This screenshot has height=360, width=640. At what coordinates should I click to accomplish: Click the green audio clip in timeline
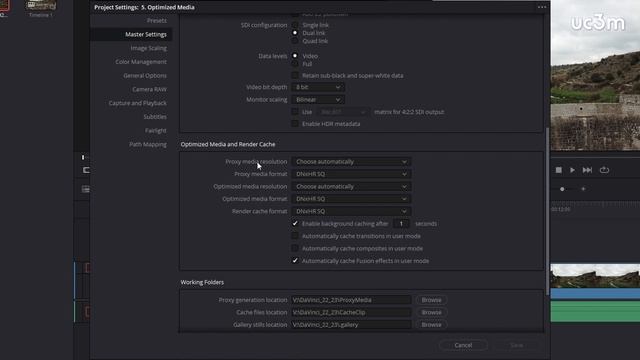595,312
